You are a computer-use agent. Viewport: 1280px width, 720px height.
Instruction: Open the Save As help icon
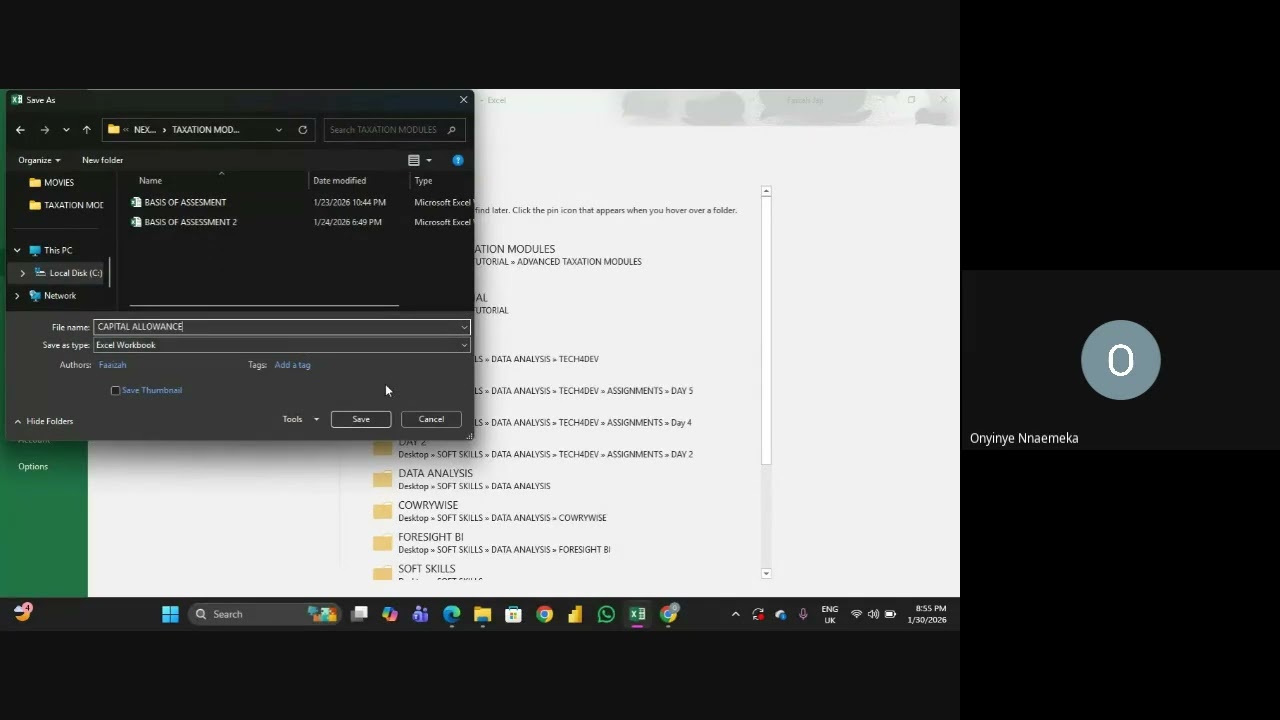click(x=458, y=160)
